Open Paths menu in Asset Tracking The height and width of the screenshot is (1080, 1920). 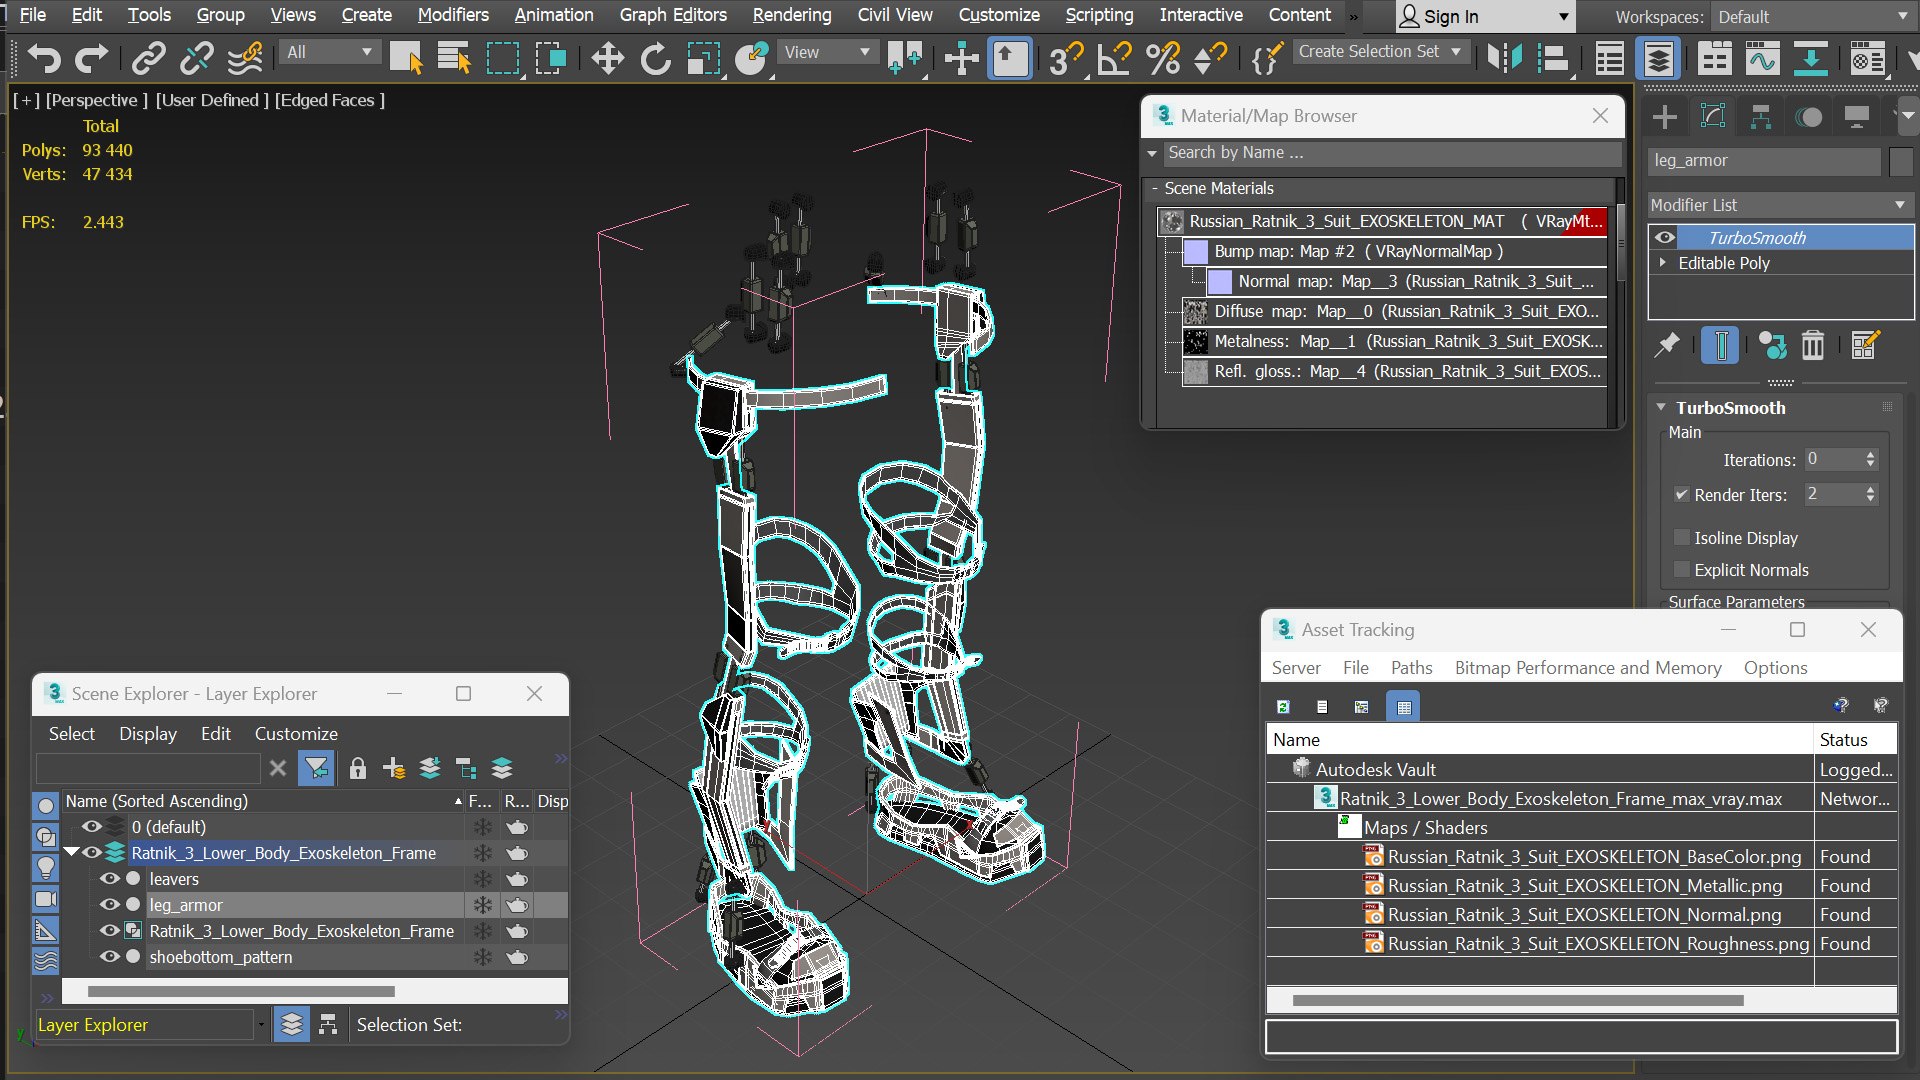pyautogui.click(x=1411, y=668)
